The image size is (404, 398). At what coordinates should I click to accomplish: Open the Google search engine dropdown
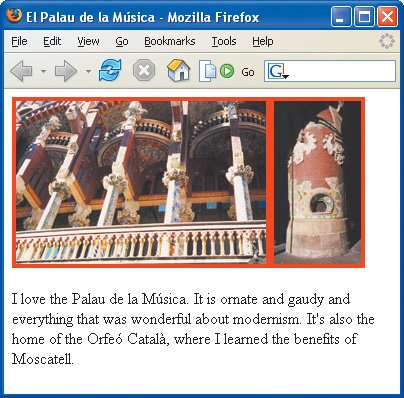(278, 71)
